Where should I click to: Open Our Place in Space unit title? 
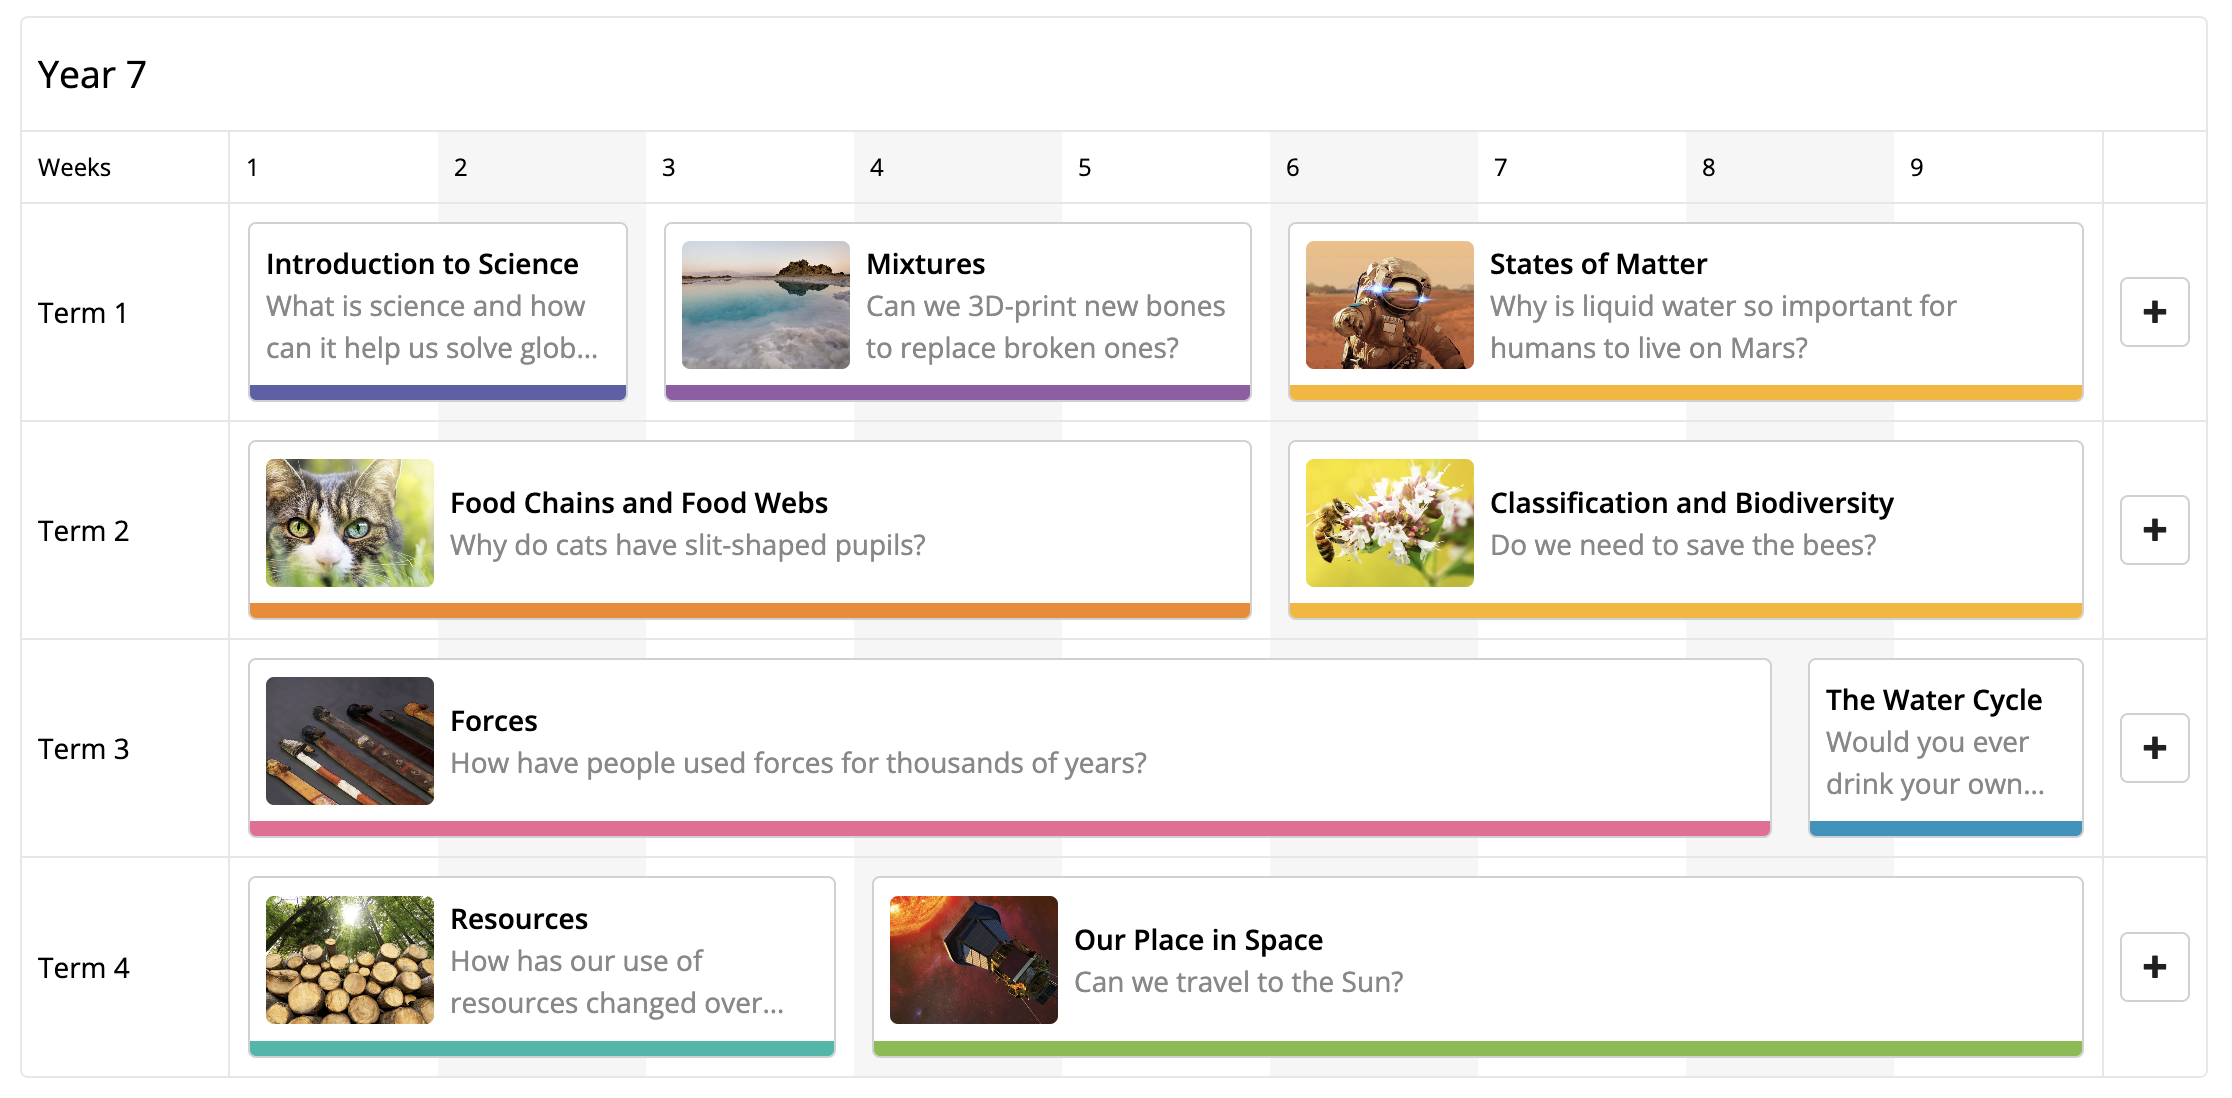pos(1197,940)
